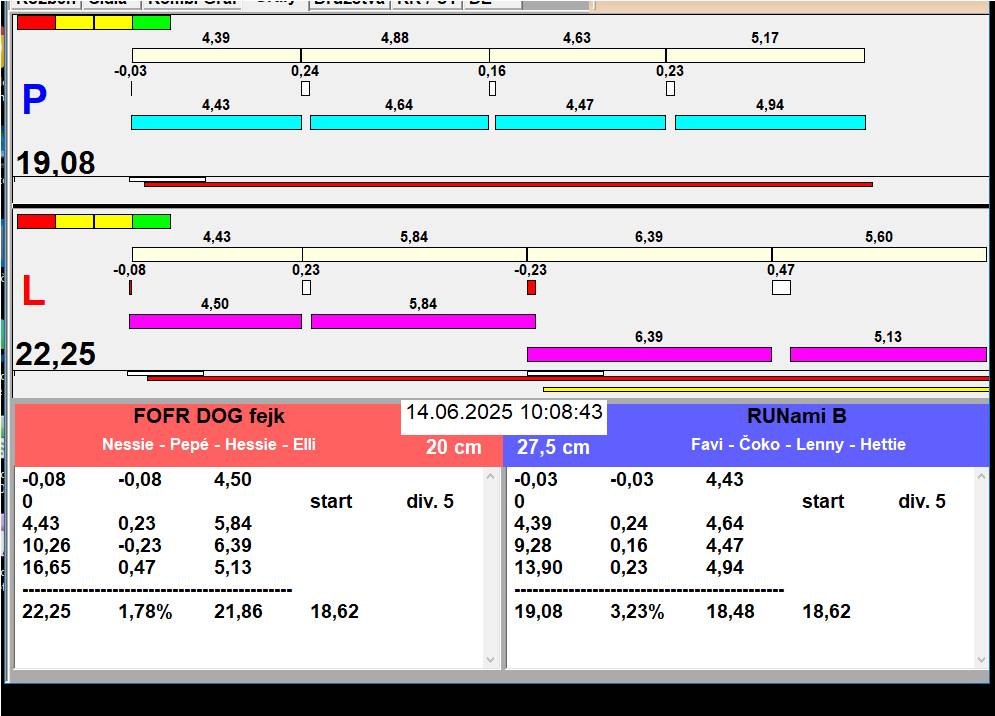Click the green start light in lane L
Viewport: 995px width, 716px height.
[x=151, y=221]
